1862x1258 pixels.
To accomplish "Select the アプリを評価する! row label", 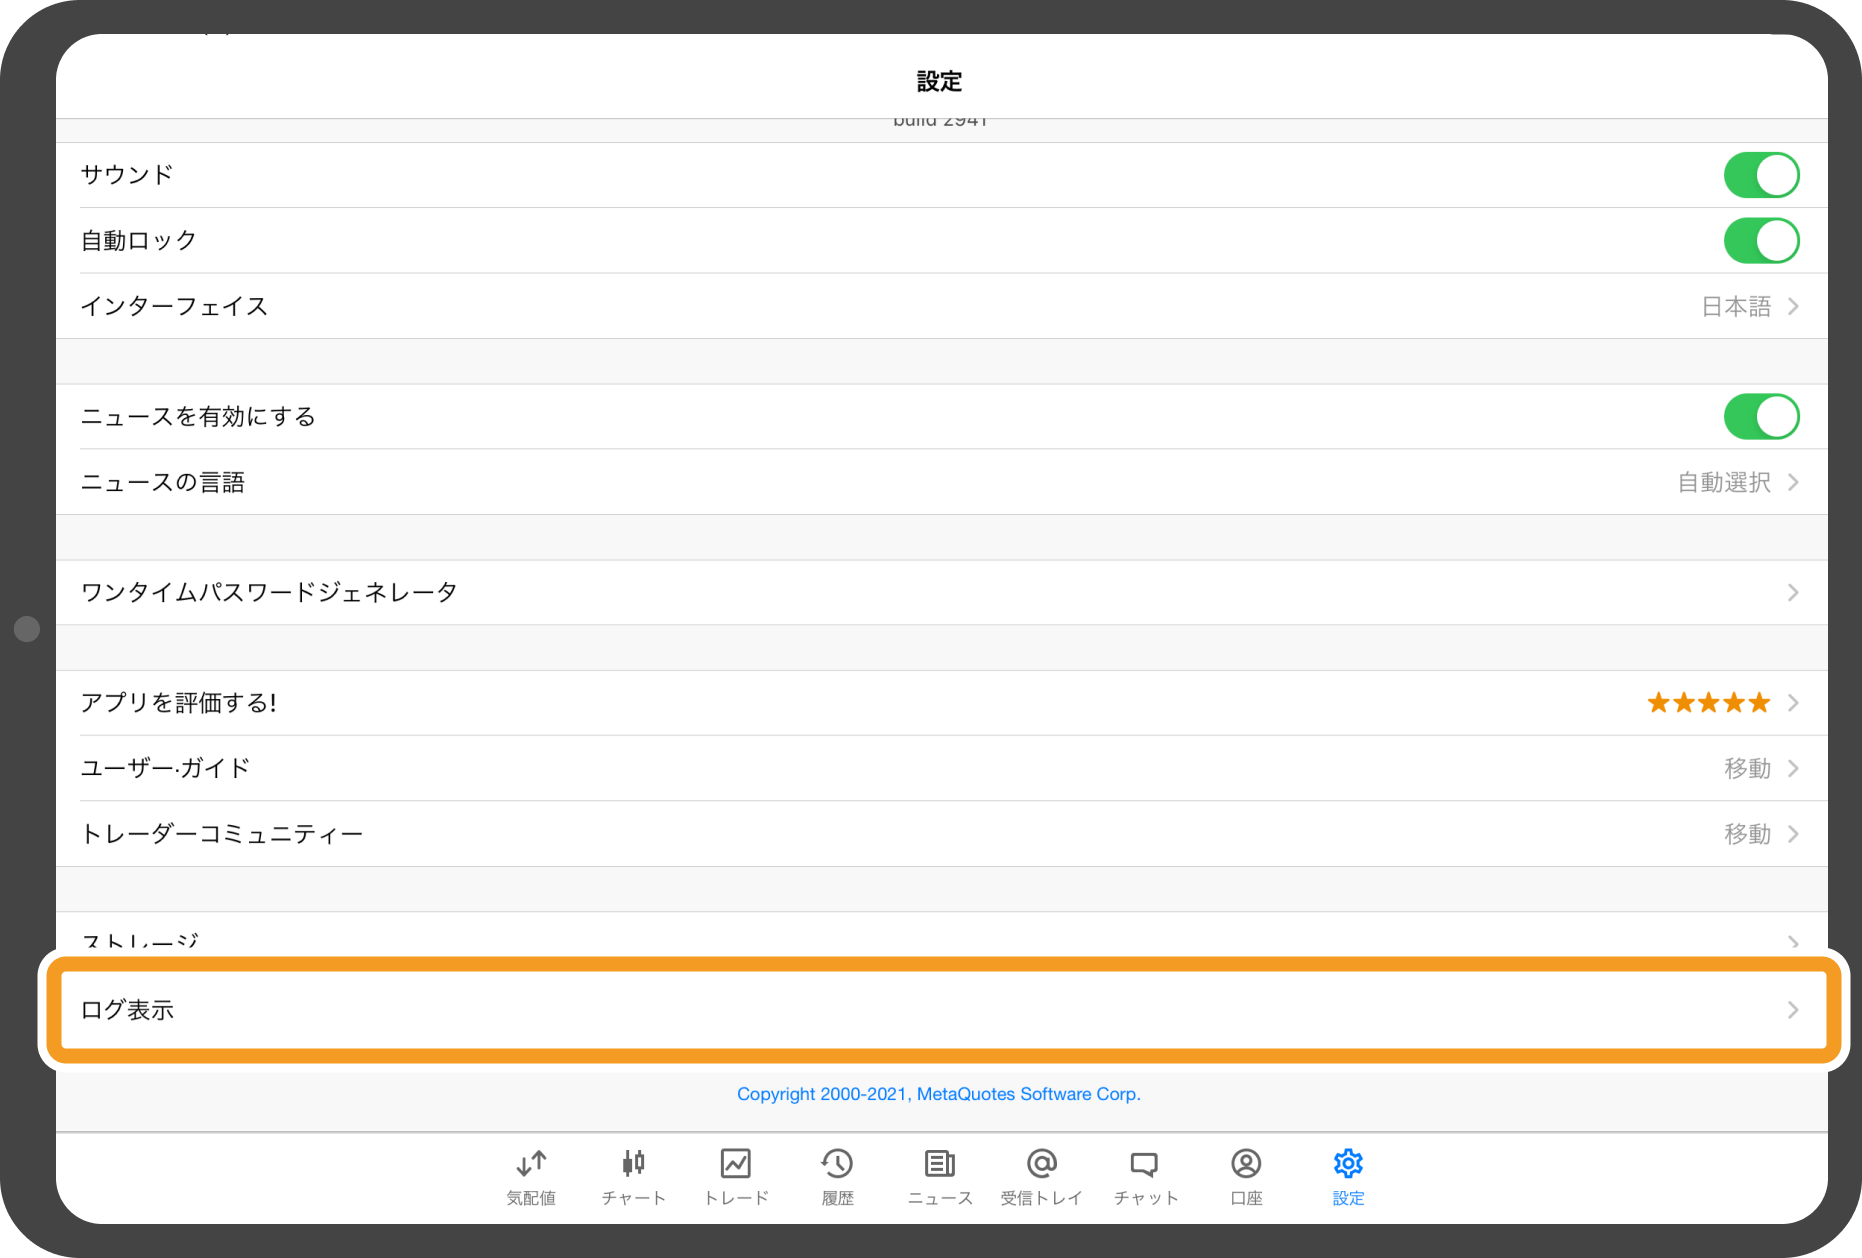I will (179, 703).
